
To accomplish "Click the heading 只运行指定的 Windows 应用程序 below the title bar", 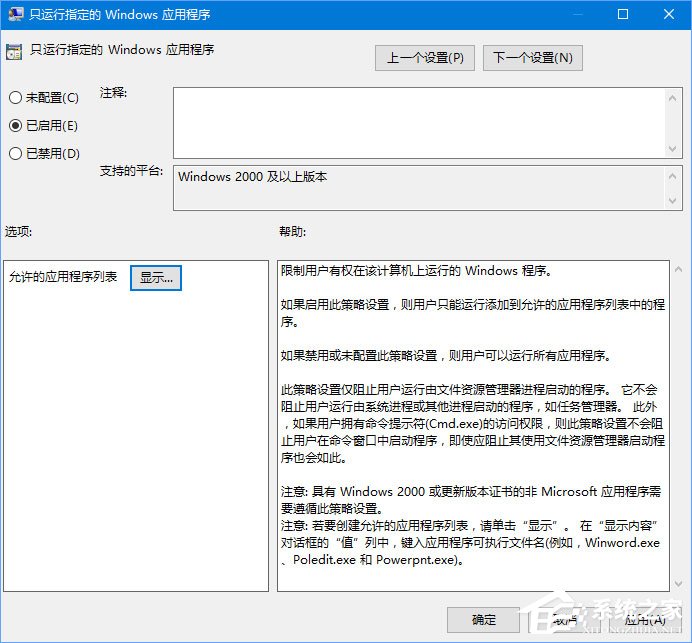I will point(122,49).
